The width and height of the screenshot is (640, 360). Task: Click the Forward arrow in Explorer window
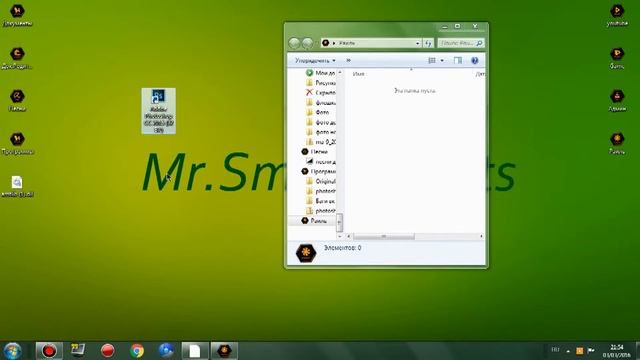click(x=307, y=43)
